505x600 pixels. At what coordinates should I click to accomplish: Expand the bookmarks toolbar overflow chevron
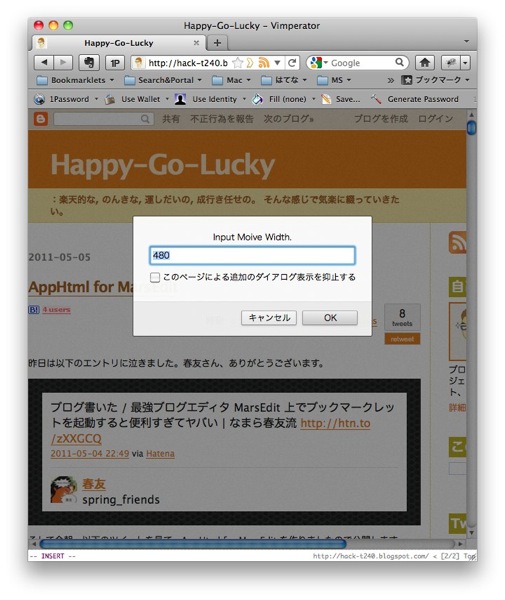(x=390, y=80)
